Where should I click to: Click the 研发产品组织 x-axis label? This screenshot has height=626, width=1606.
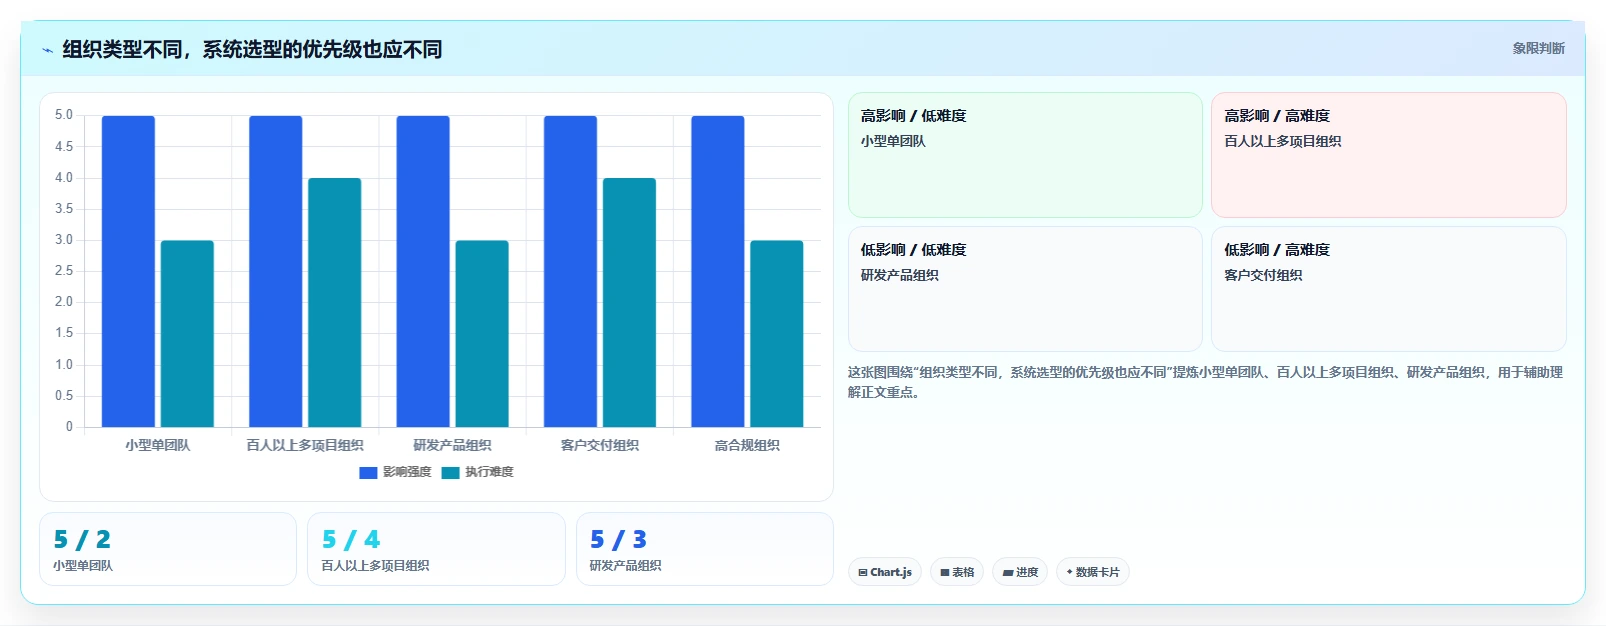[453, 445]
